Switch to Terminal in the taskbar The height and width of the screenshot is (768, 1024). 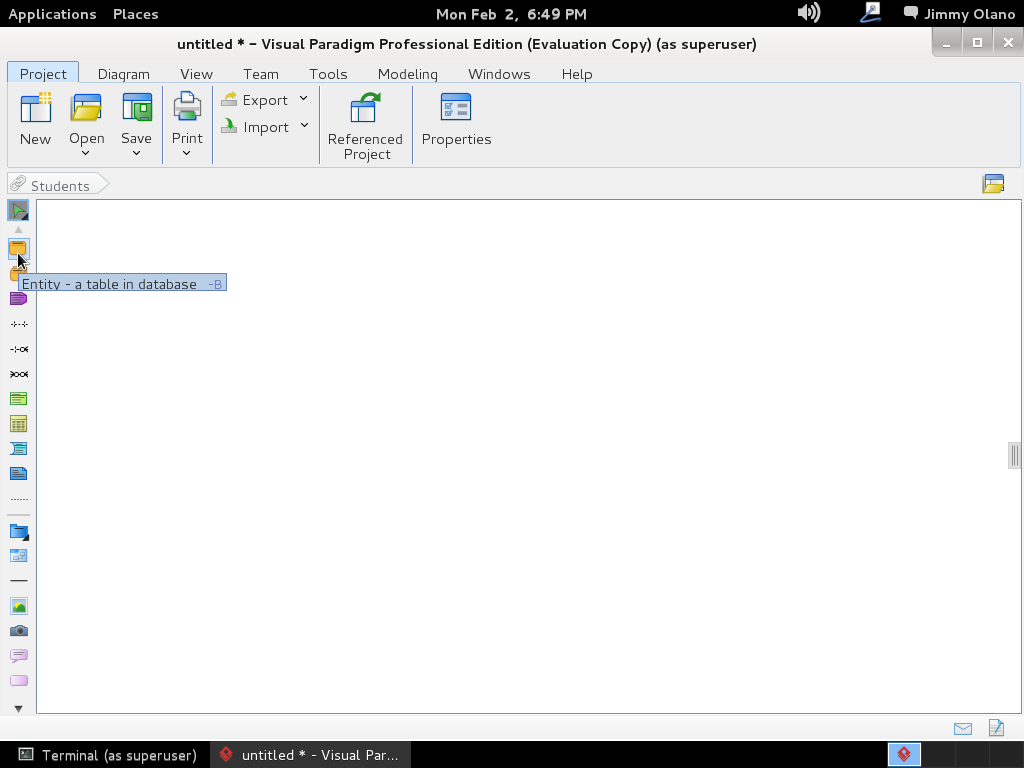108,755
